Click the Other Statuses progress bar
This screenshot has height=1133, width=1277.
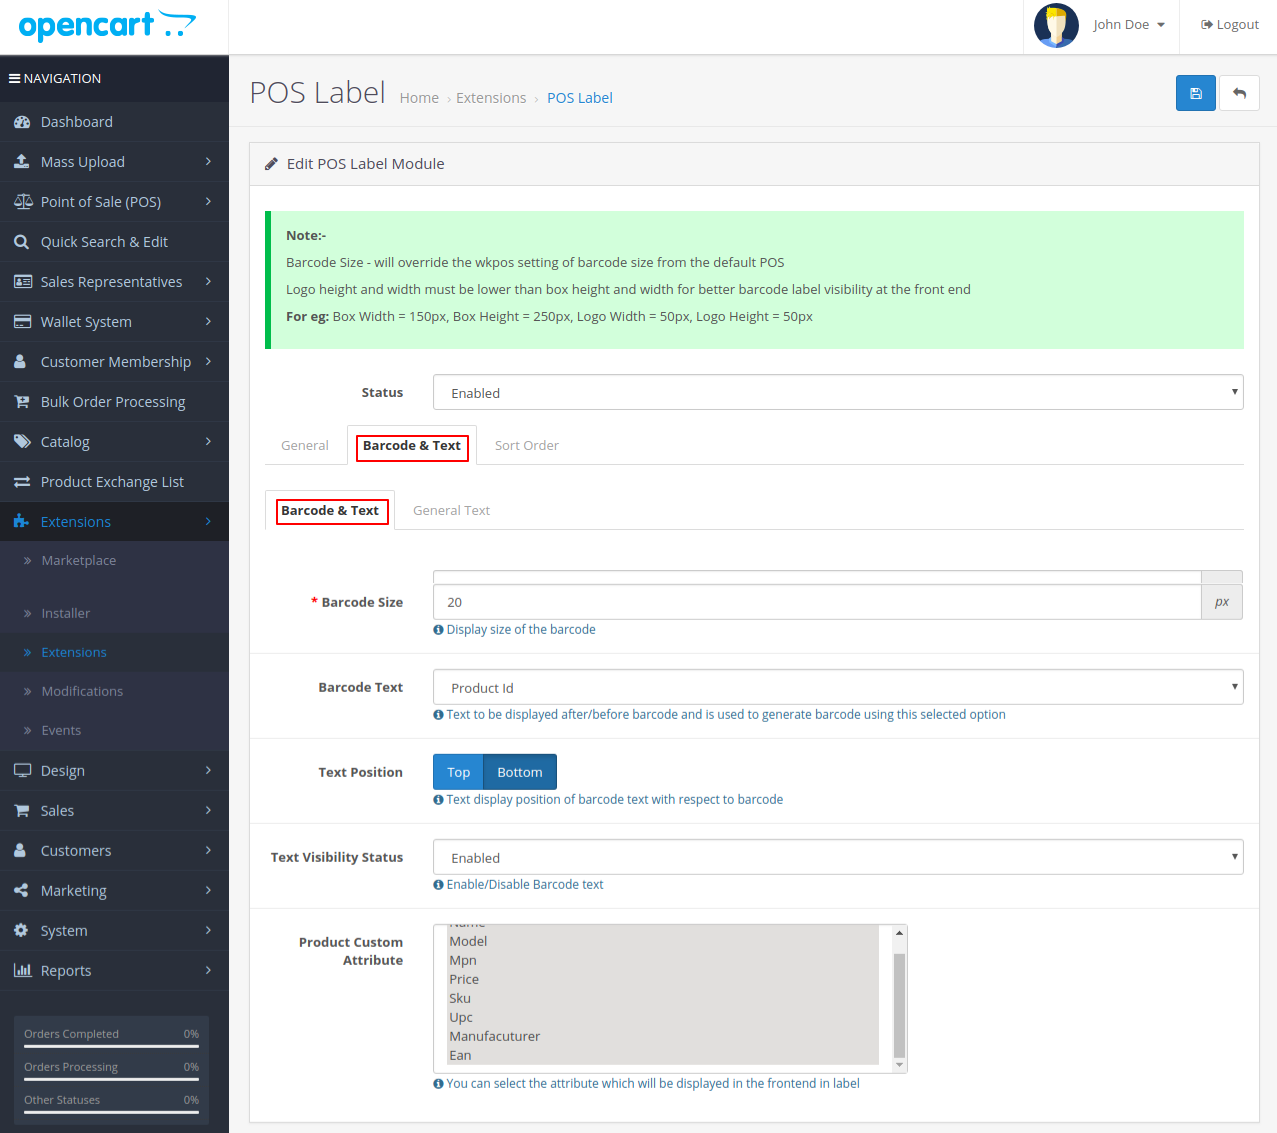(111, 1112)
